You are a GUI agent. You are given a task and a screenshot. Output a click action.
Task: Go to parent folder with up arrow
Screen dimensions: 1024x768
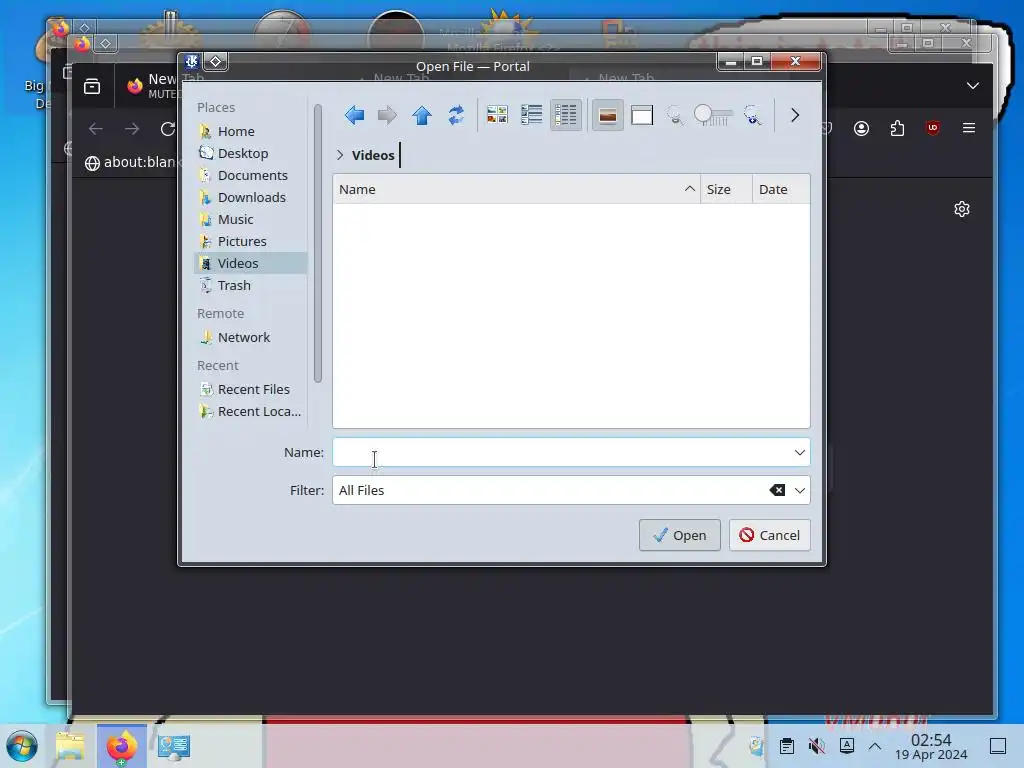click(422, 116)
